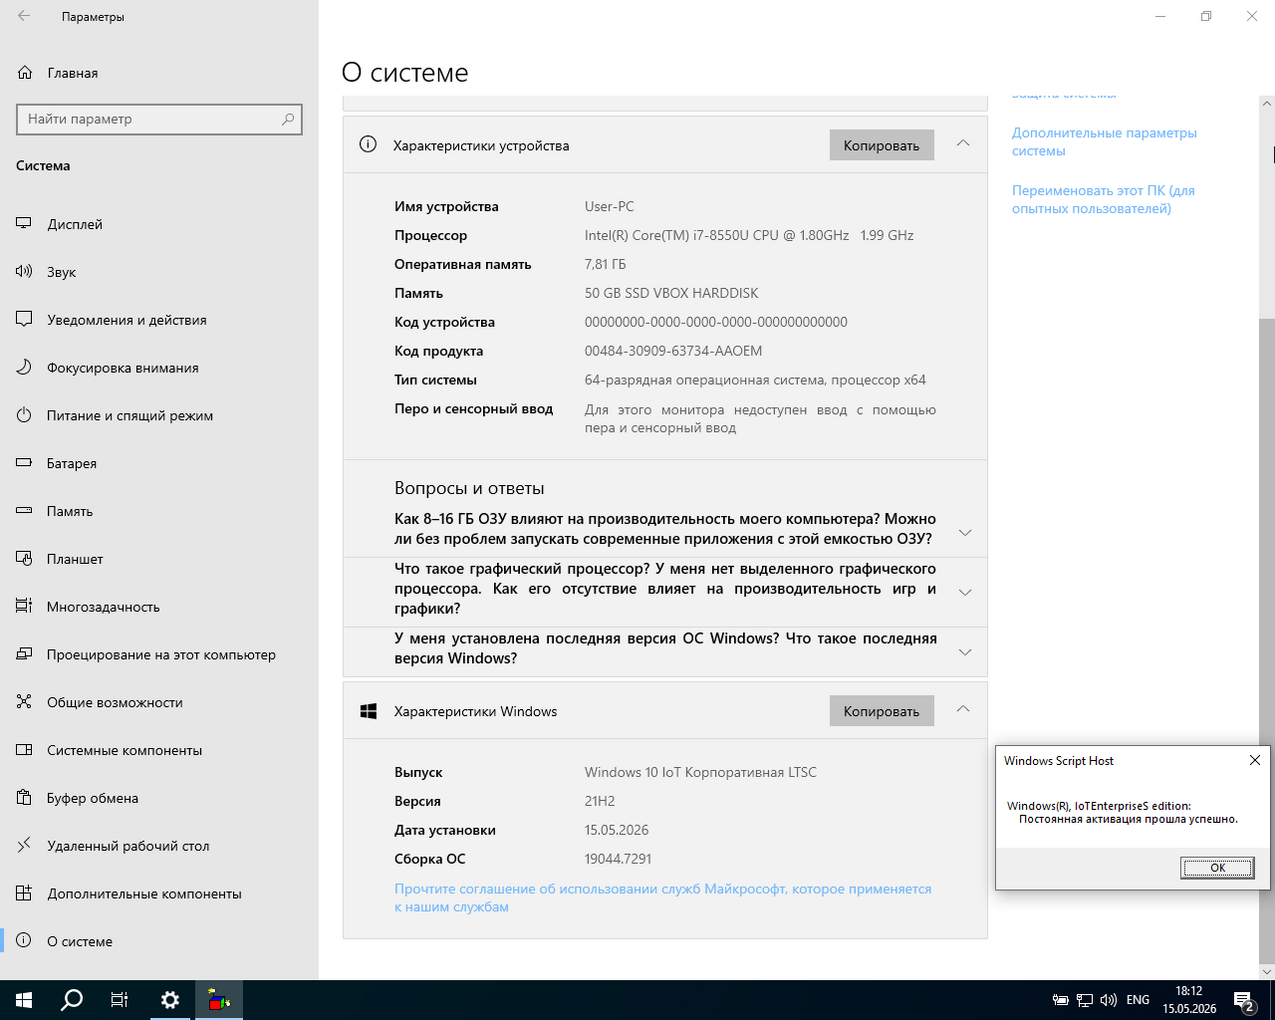1275x1020 pixels.
Task: Close the Windows Script Host dialog
Action: coord(1255,760)
